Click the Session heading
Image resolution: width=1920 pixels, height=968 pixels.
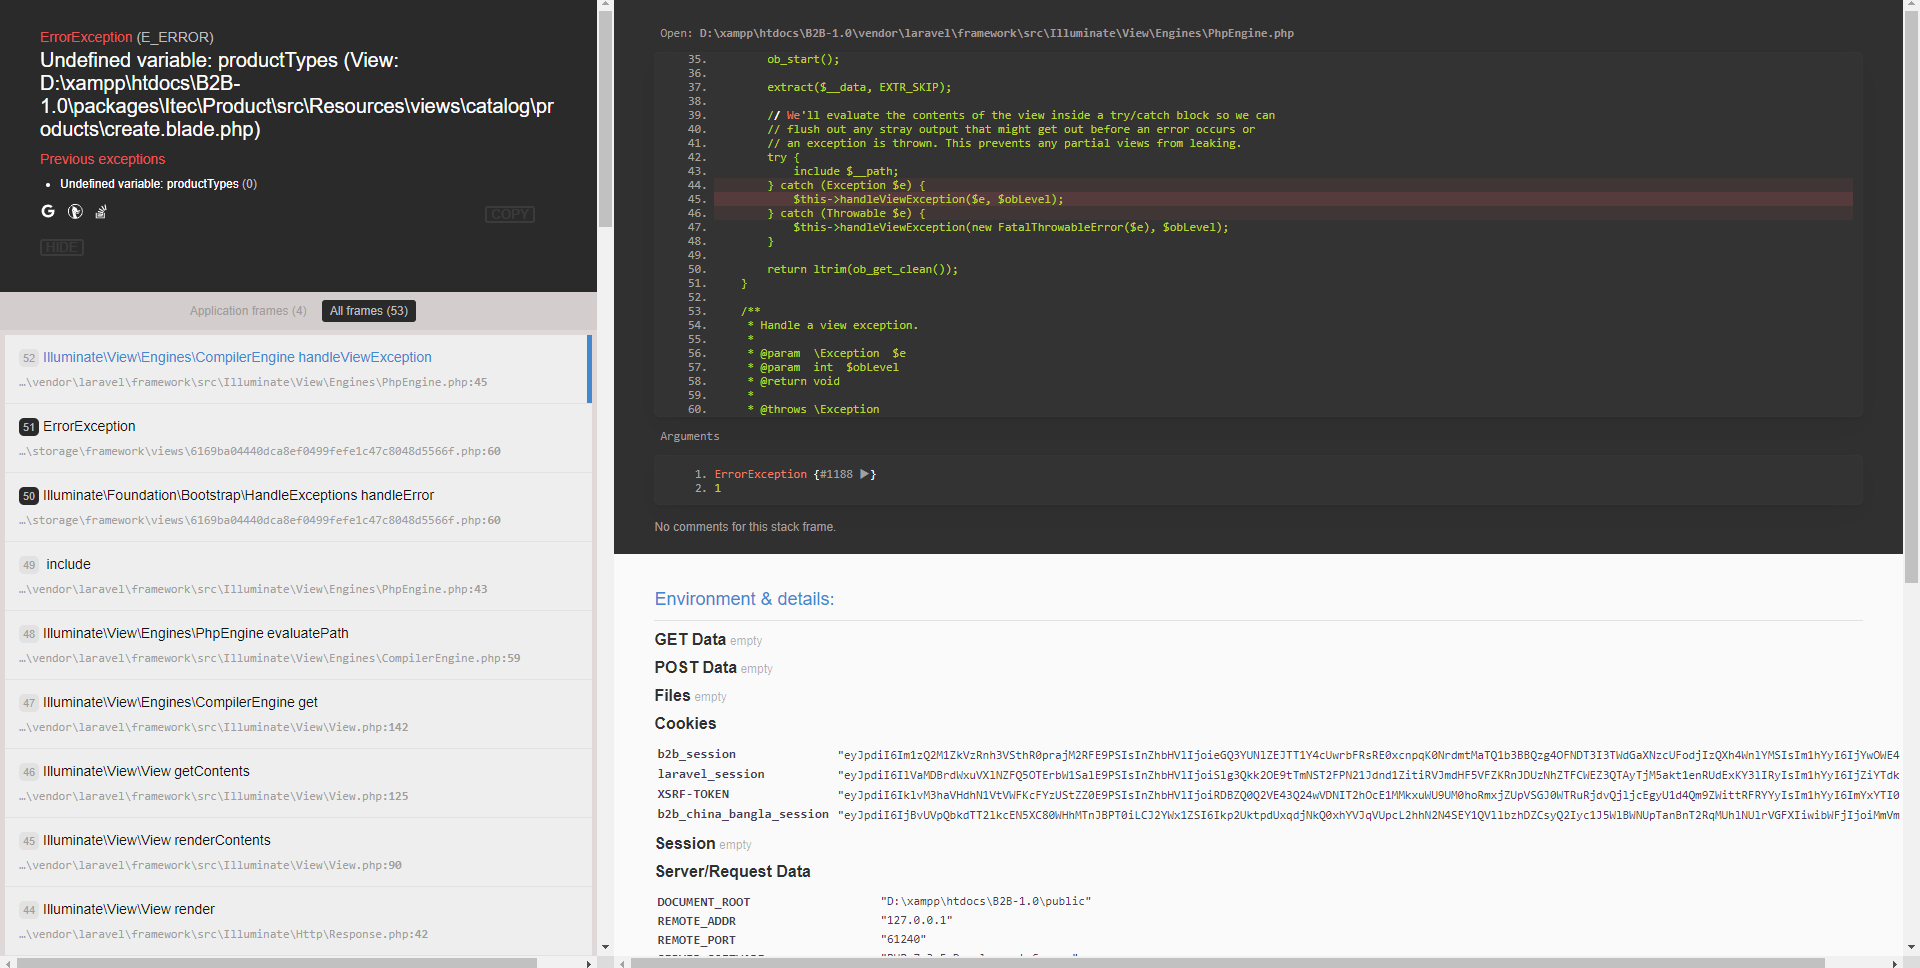(685, 843)
